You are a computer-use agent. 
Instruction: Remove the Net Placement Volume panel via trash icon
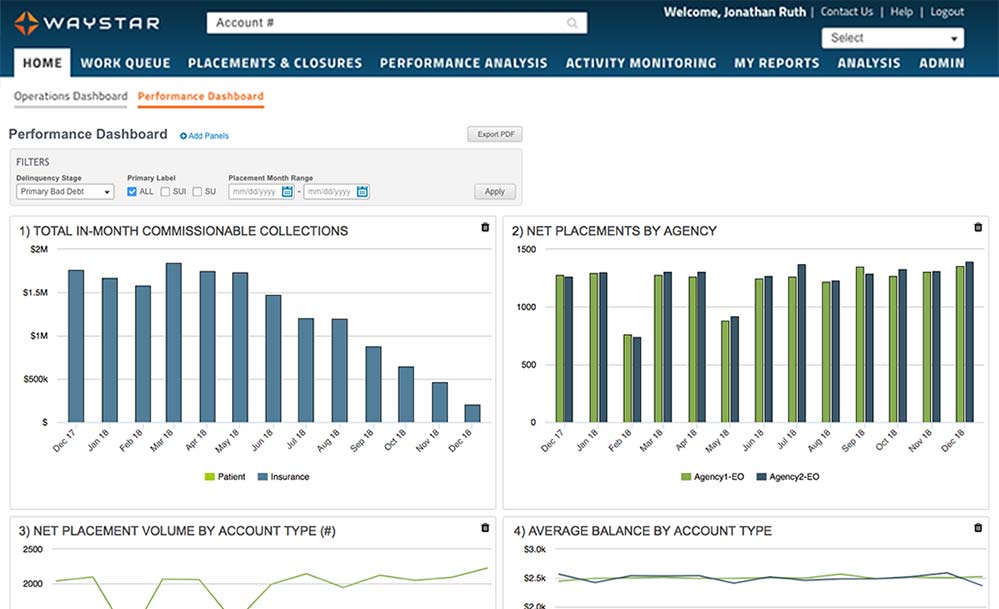click(485, 527)
